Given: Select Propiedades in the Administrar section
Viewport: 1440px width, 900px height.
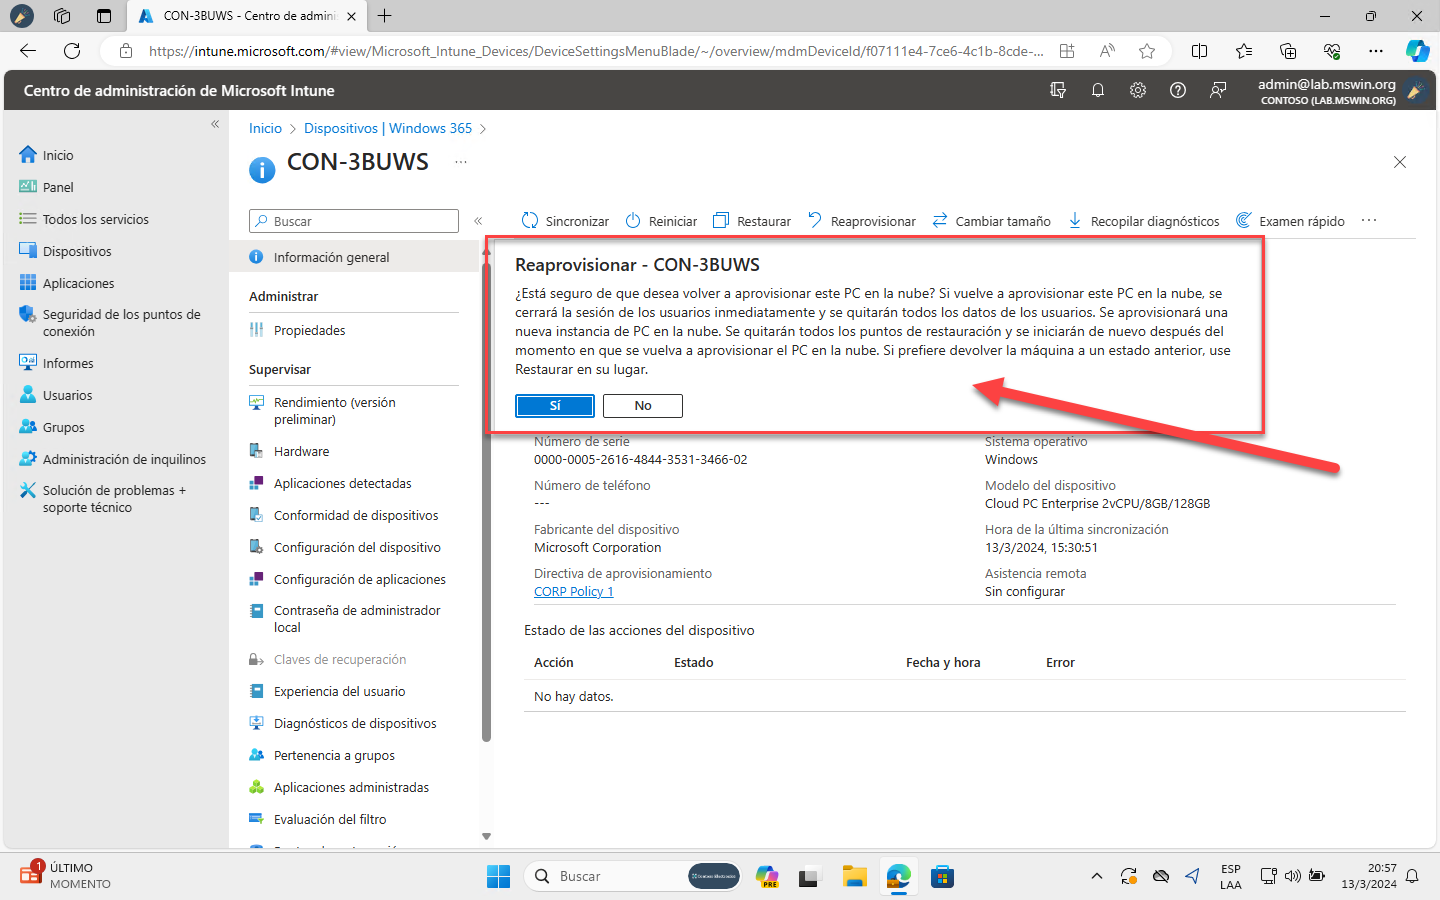Looking at the screenshot, I should [309, 330].
